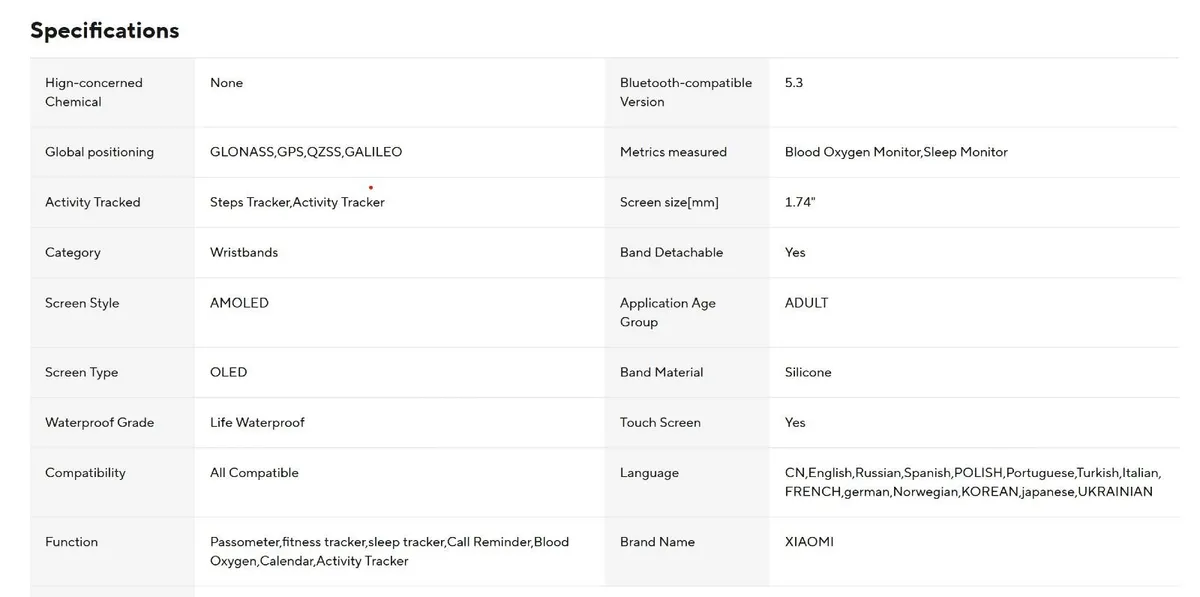Click the ADULT age group value
This screenshot has width=1200, height=597.
pyautogui.click(x=806, y=303)
